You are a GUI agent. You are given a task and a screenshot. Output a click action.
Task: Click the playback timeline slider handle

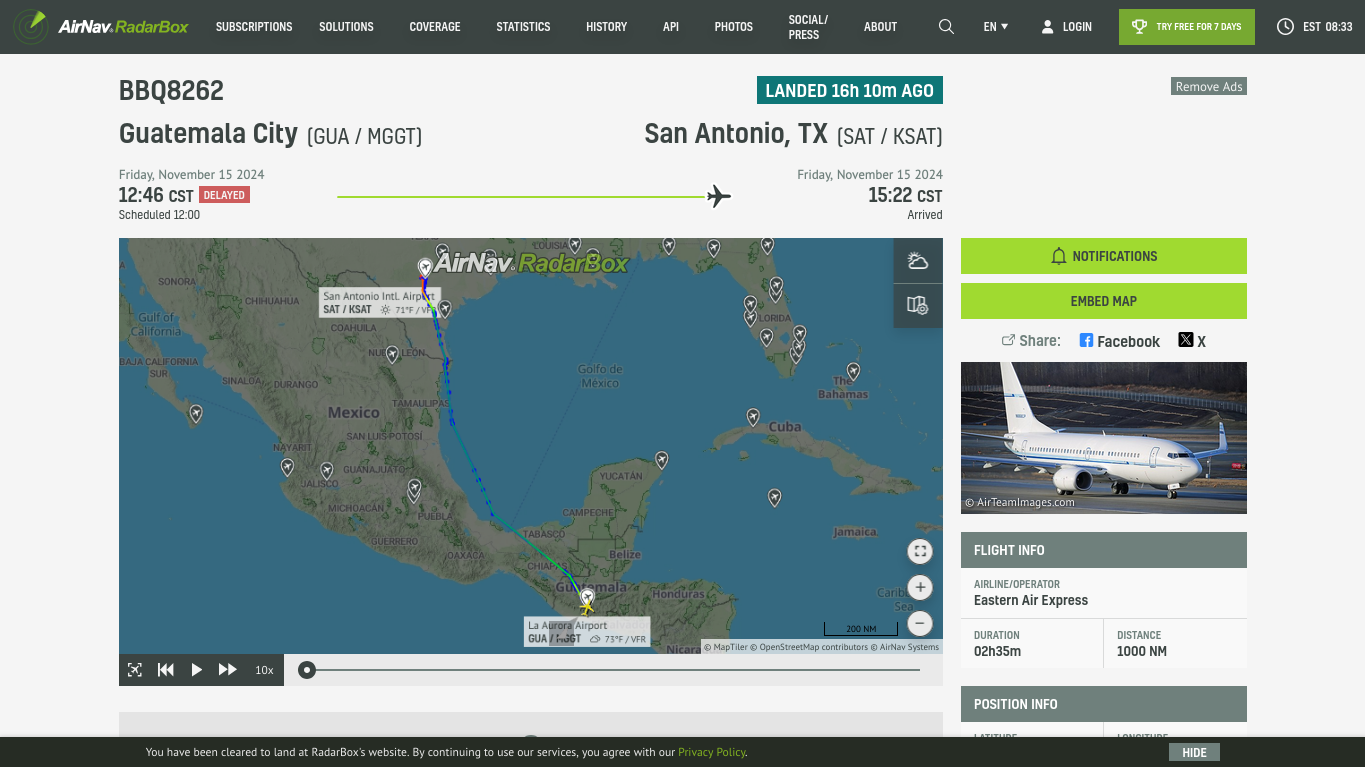(307, 670)
